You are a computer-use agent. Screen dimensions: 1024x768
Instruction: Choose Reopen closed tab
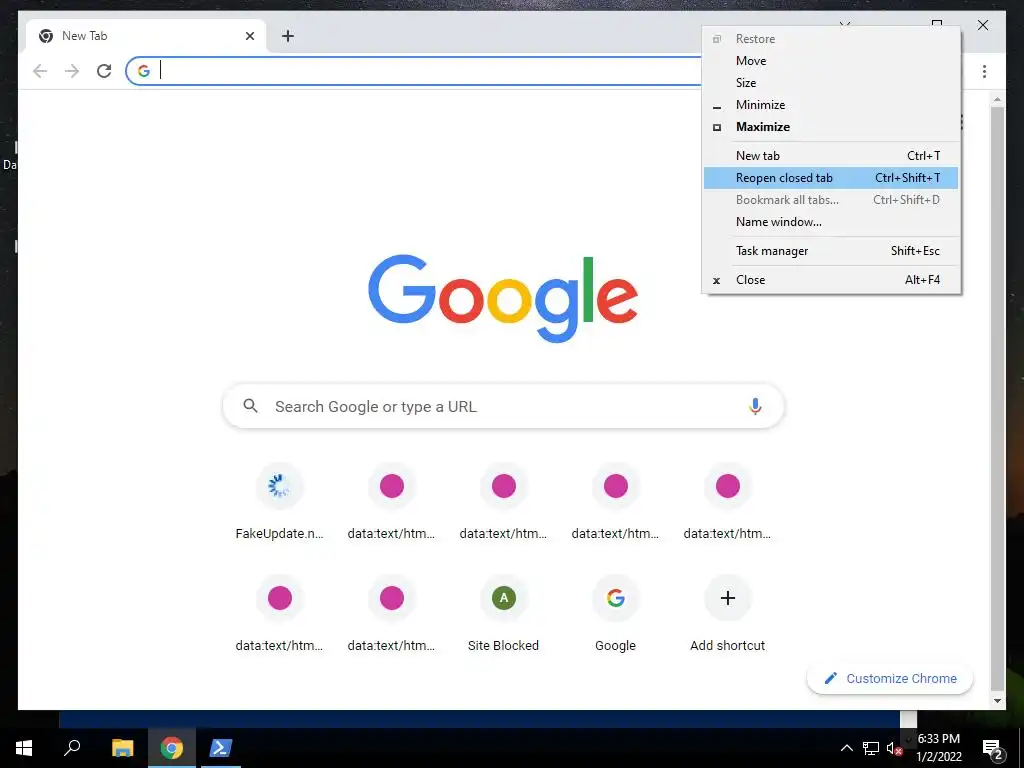point(831,178)
